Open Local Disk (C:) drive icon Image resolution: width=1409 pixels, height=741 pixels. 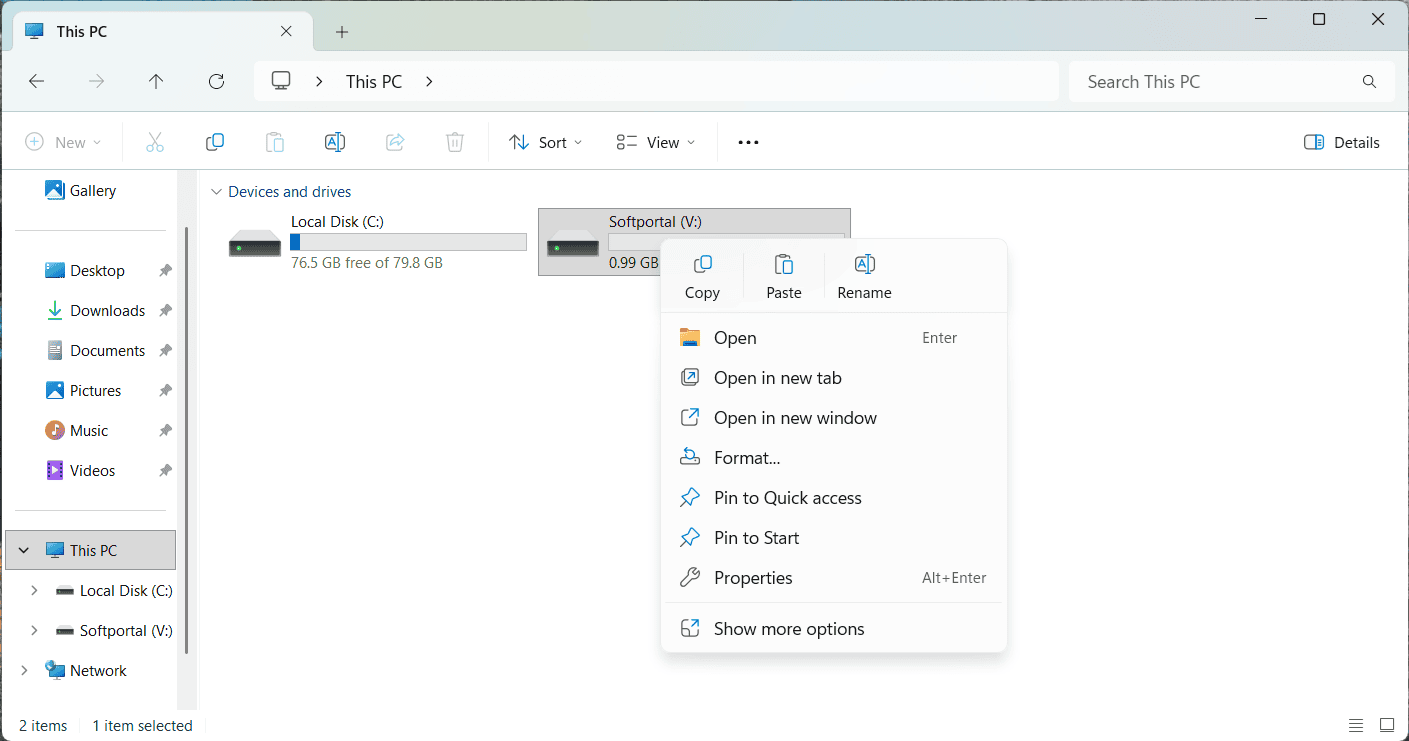pyautogui.click(x=255, y=243)
